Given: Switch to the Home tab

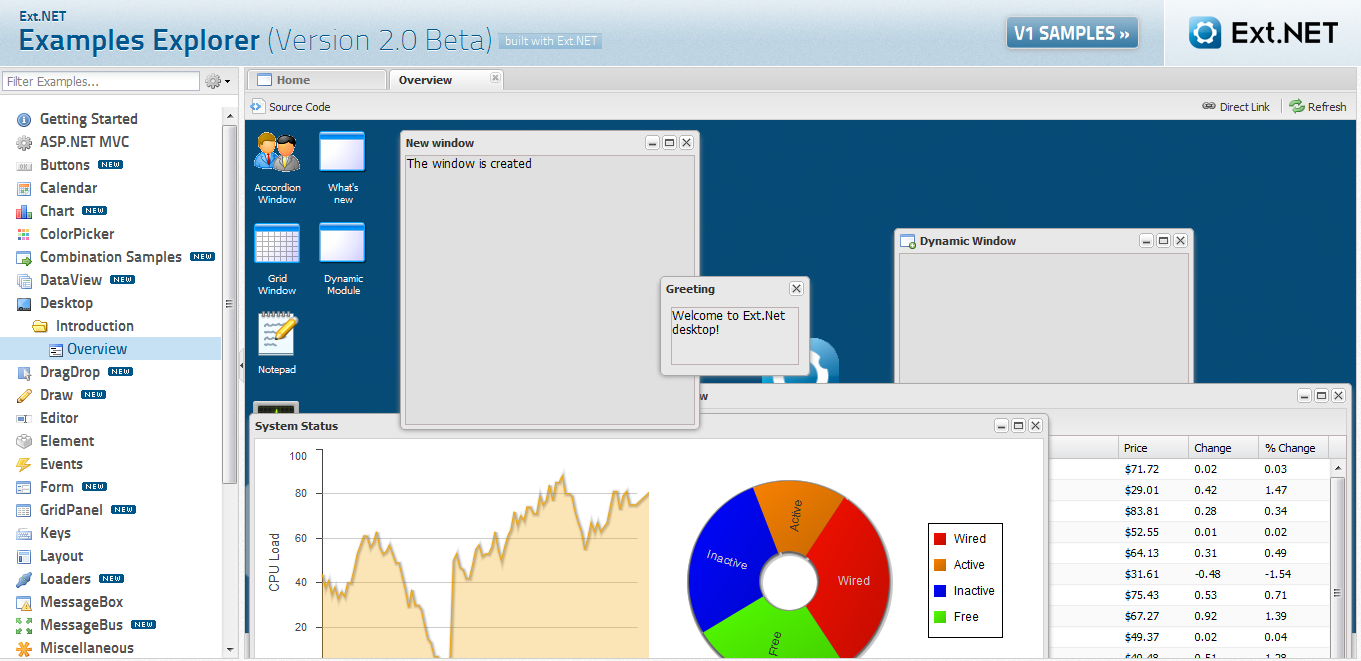Looking at the screenshot, I should [316, 80].
